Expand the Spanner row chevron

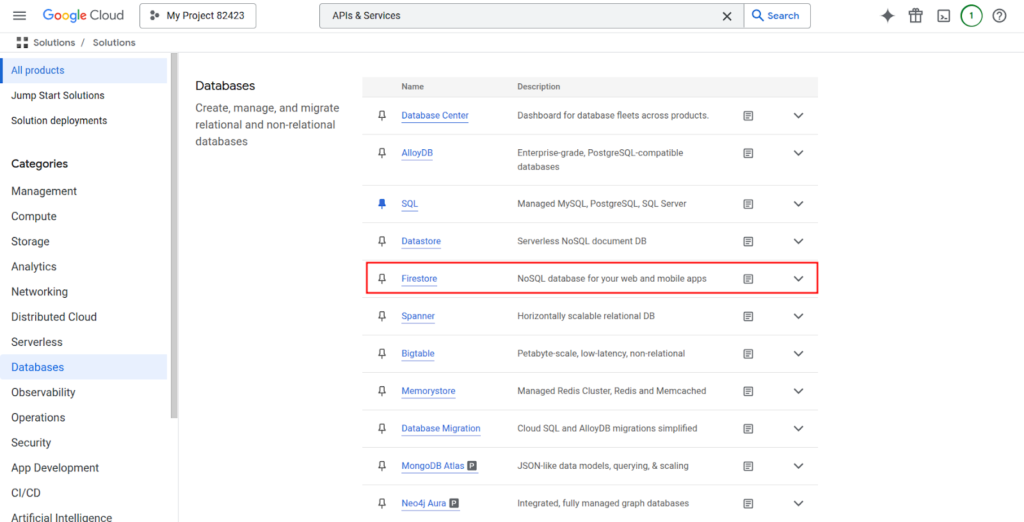(x=798, y=316)
